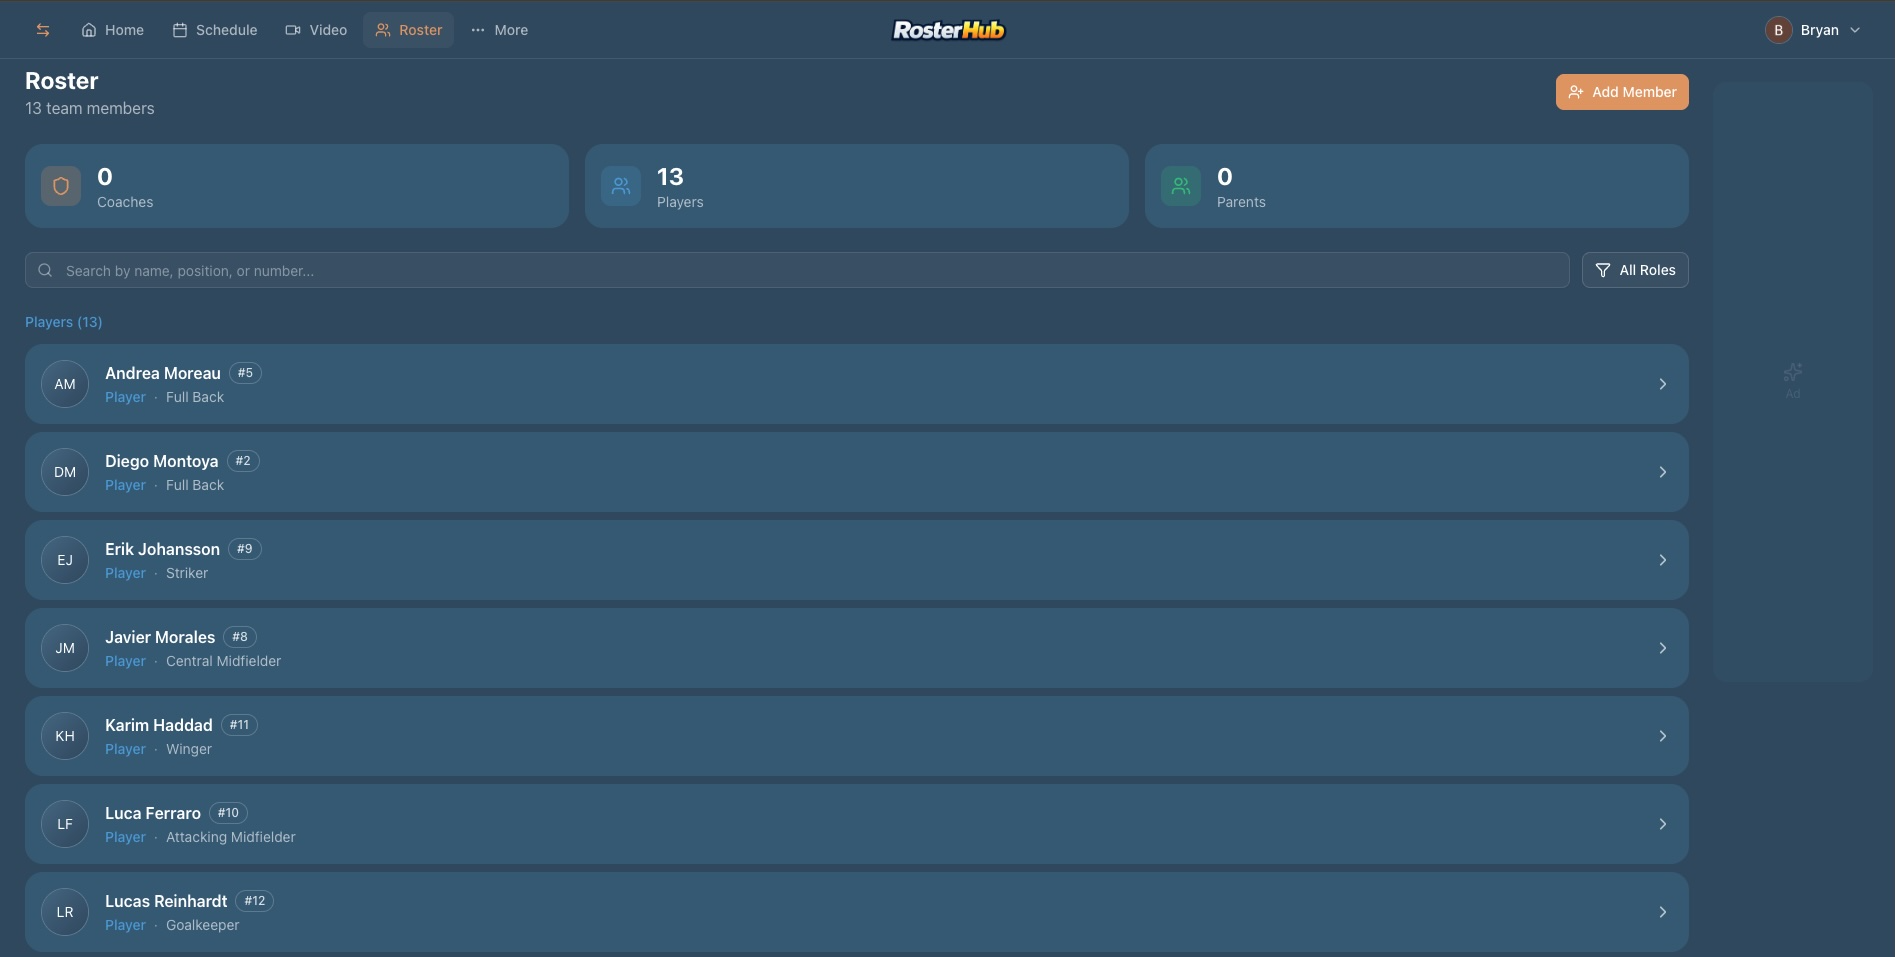
Task: Click Erik Johansson's EJ avatar
Action: (x=65, y=560)
